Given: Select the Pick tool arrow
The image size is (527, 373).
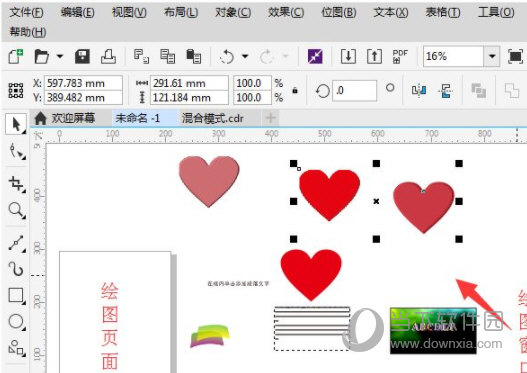Looking at the screenshot, I should pyautogui.click(x=16, y=124).
